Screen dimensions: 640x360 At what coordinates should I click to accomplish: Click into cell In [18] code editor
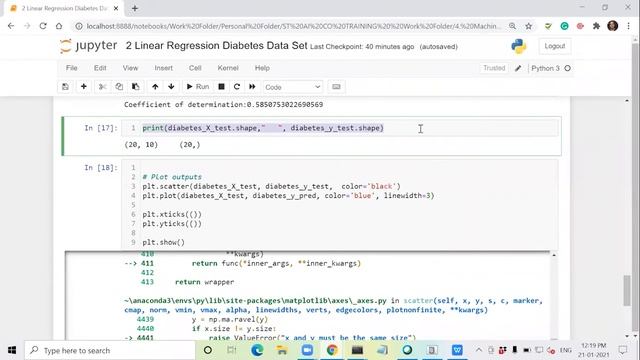point(349,205)
